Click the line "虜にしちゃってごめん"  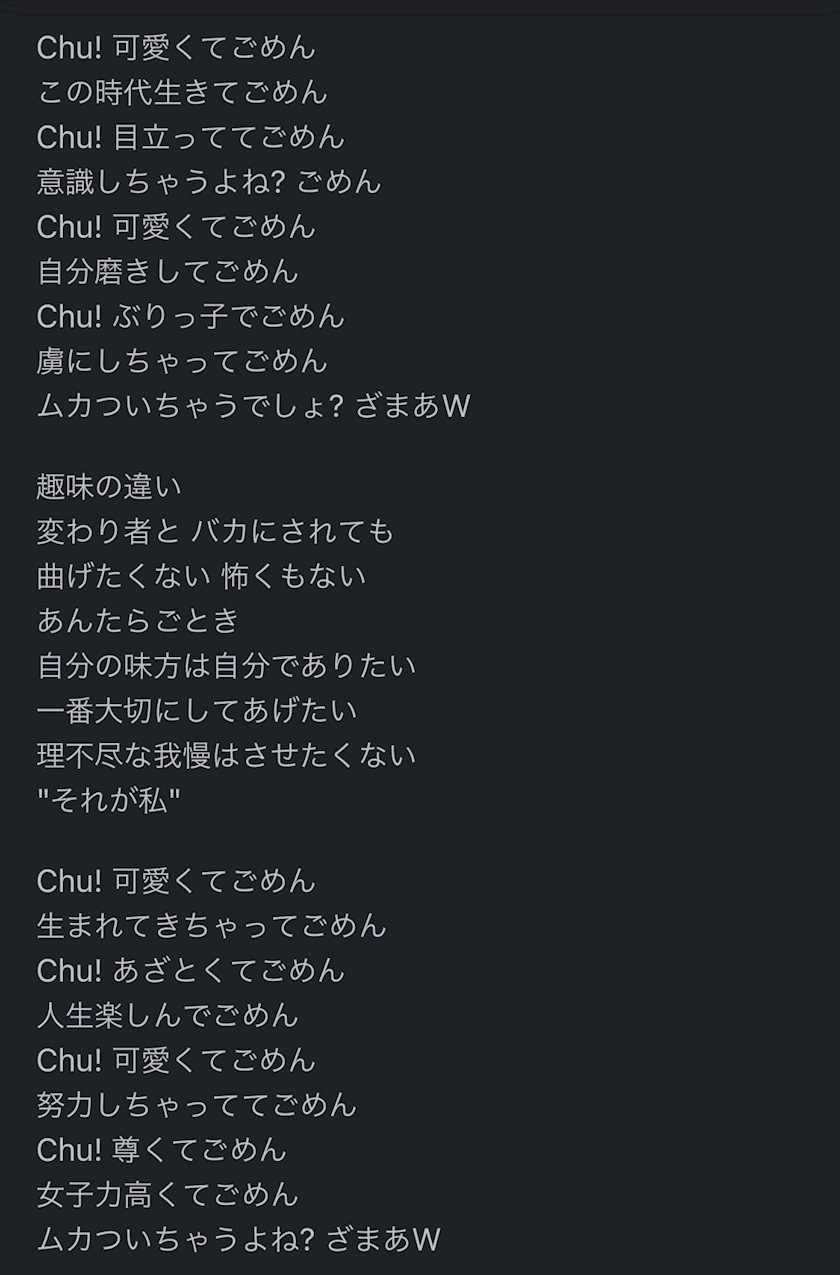(x=182, y=361)
